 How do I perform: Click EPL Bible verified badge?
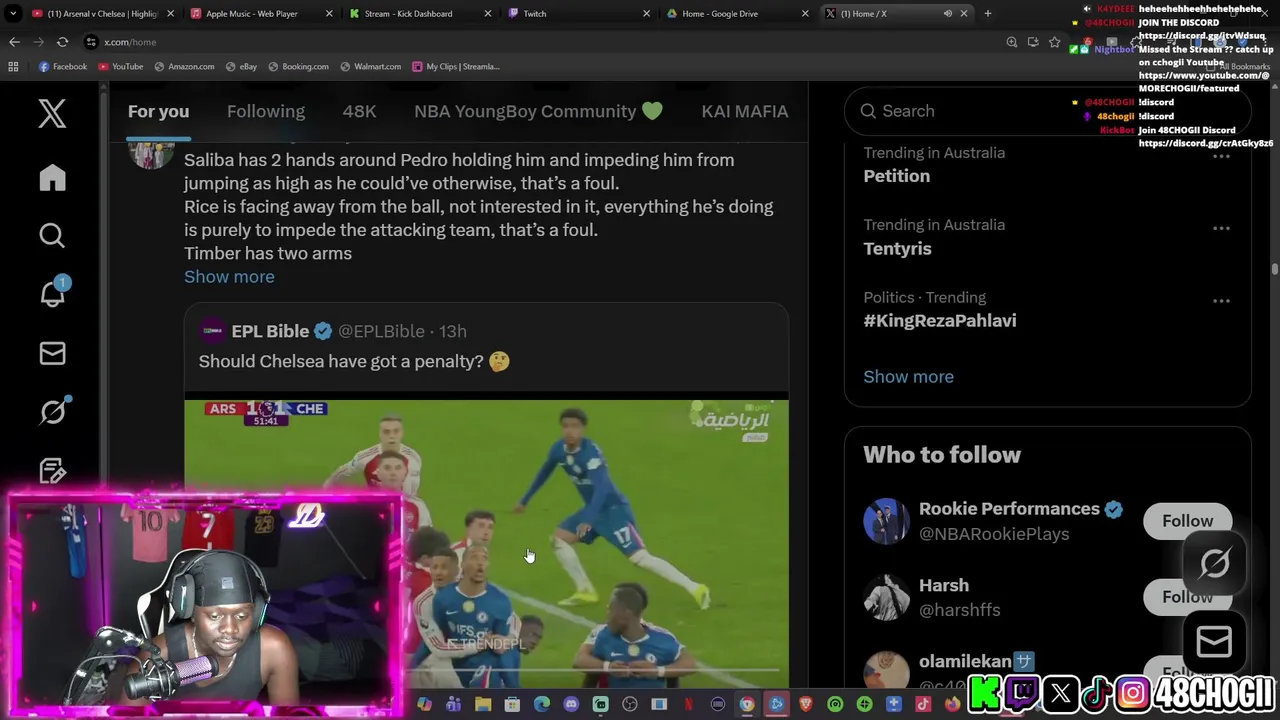click(x=323, y=331)
